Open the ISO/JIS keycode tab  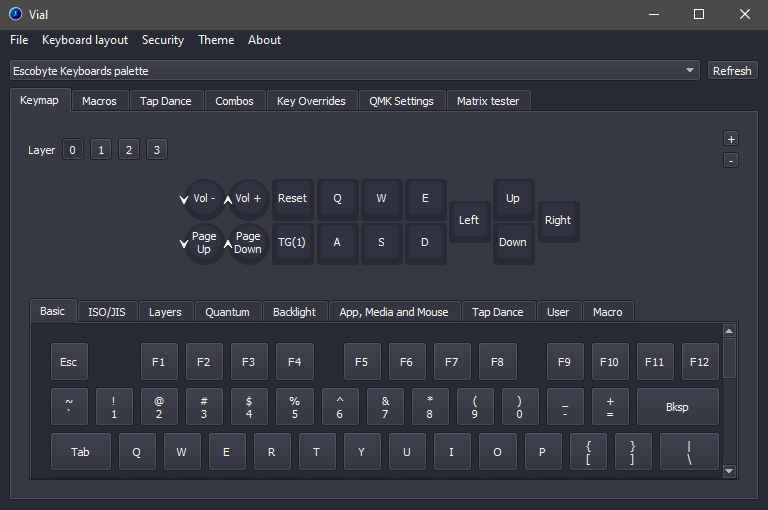tap(107, 312)
